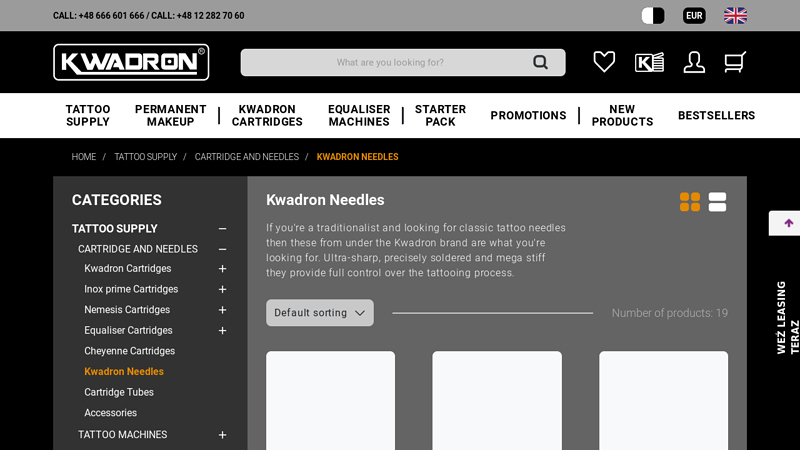
Task: Click the KWADRON NEEDLES breadcrumb
Action: (x=357, y=157)
